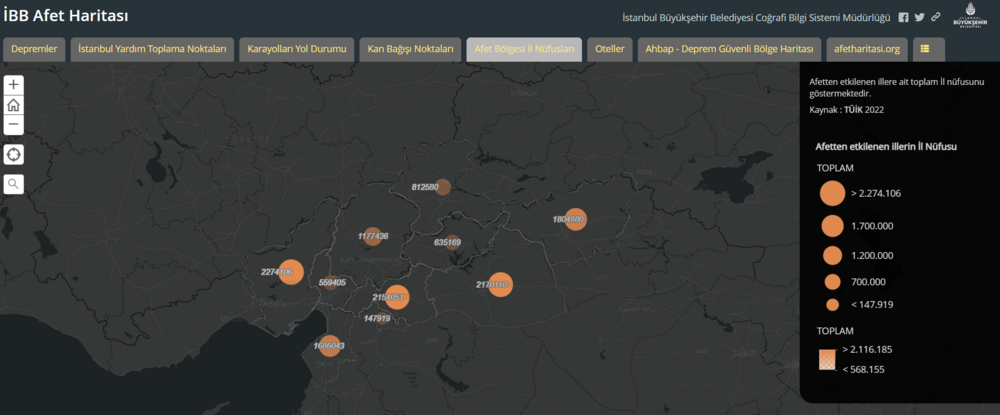1000x415 pixels.
Task: Open the map search tool
Action: [14, 184]
